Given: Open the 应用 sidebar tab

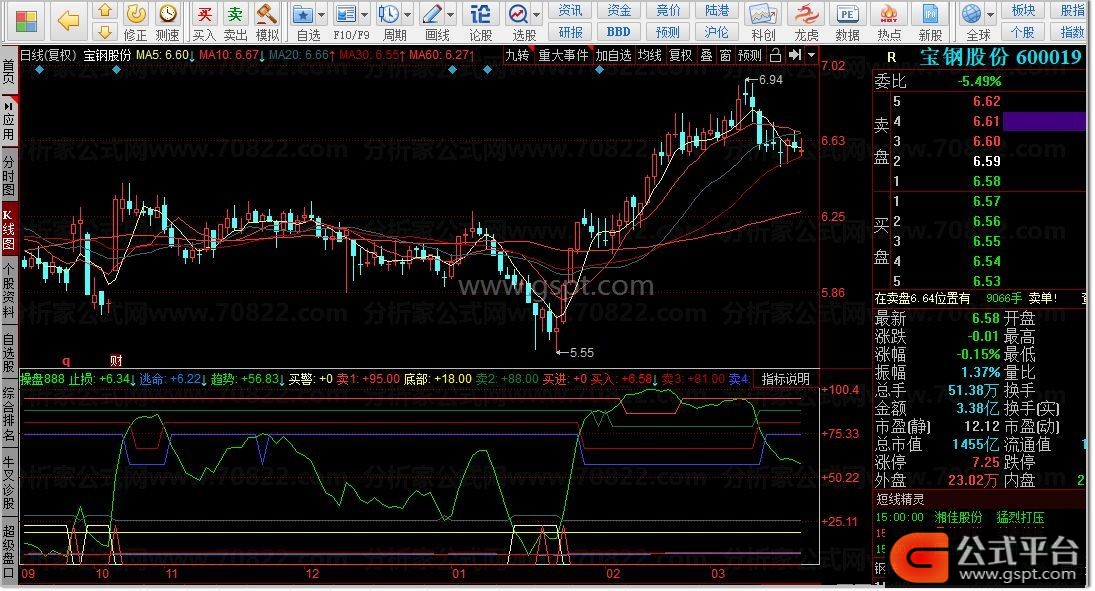Looking at the screenshot, I should (x=8, y=122).
